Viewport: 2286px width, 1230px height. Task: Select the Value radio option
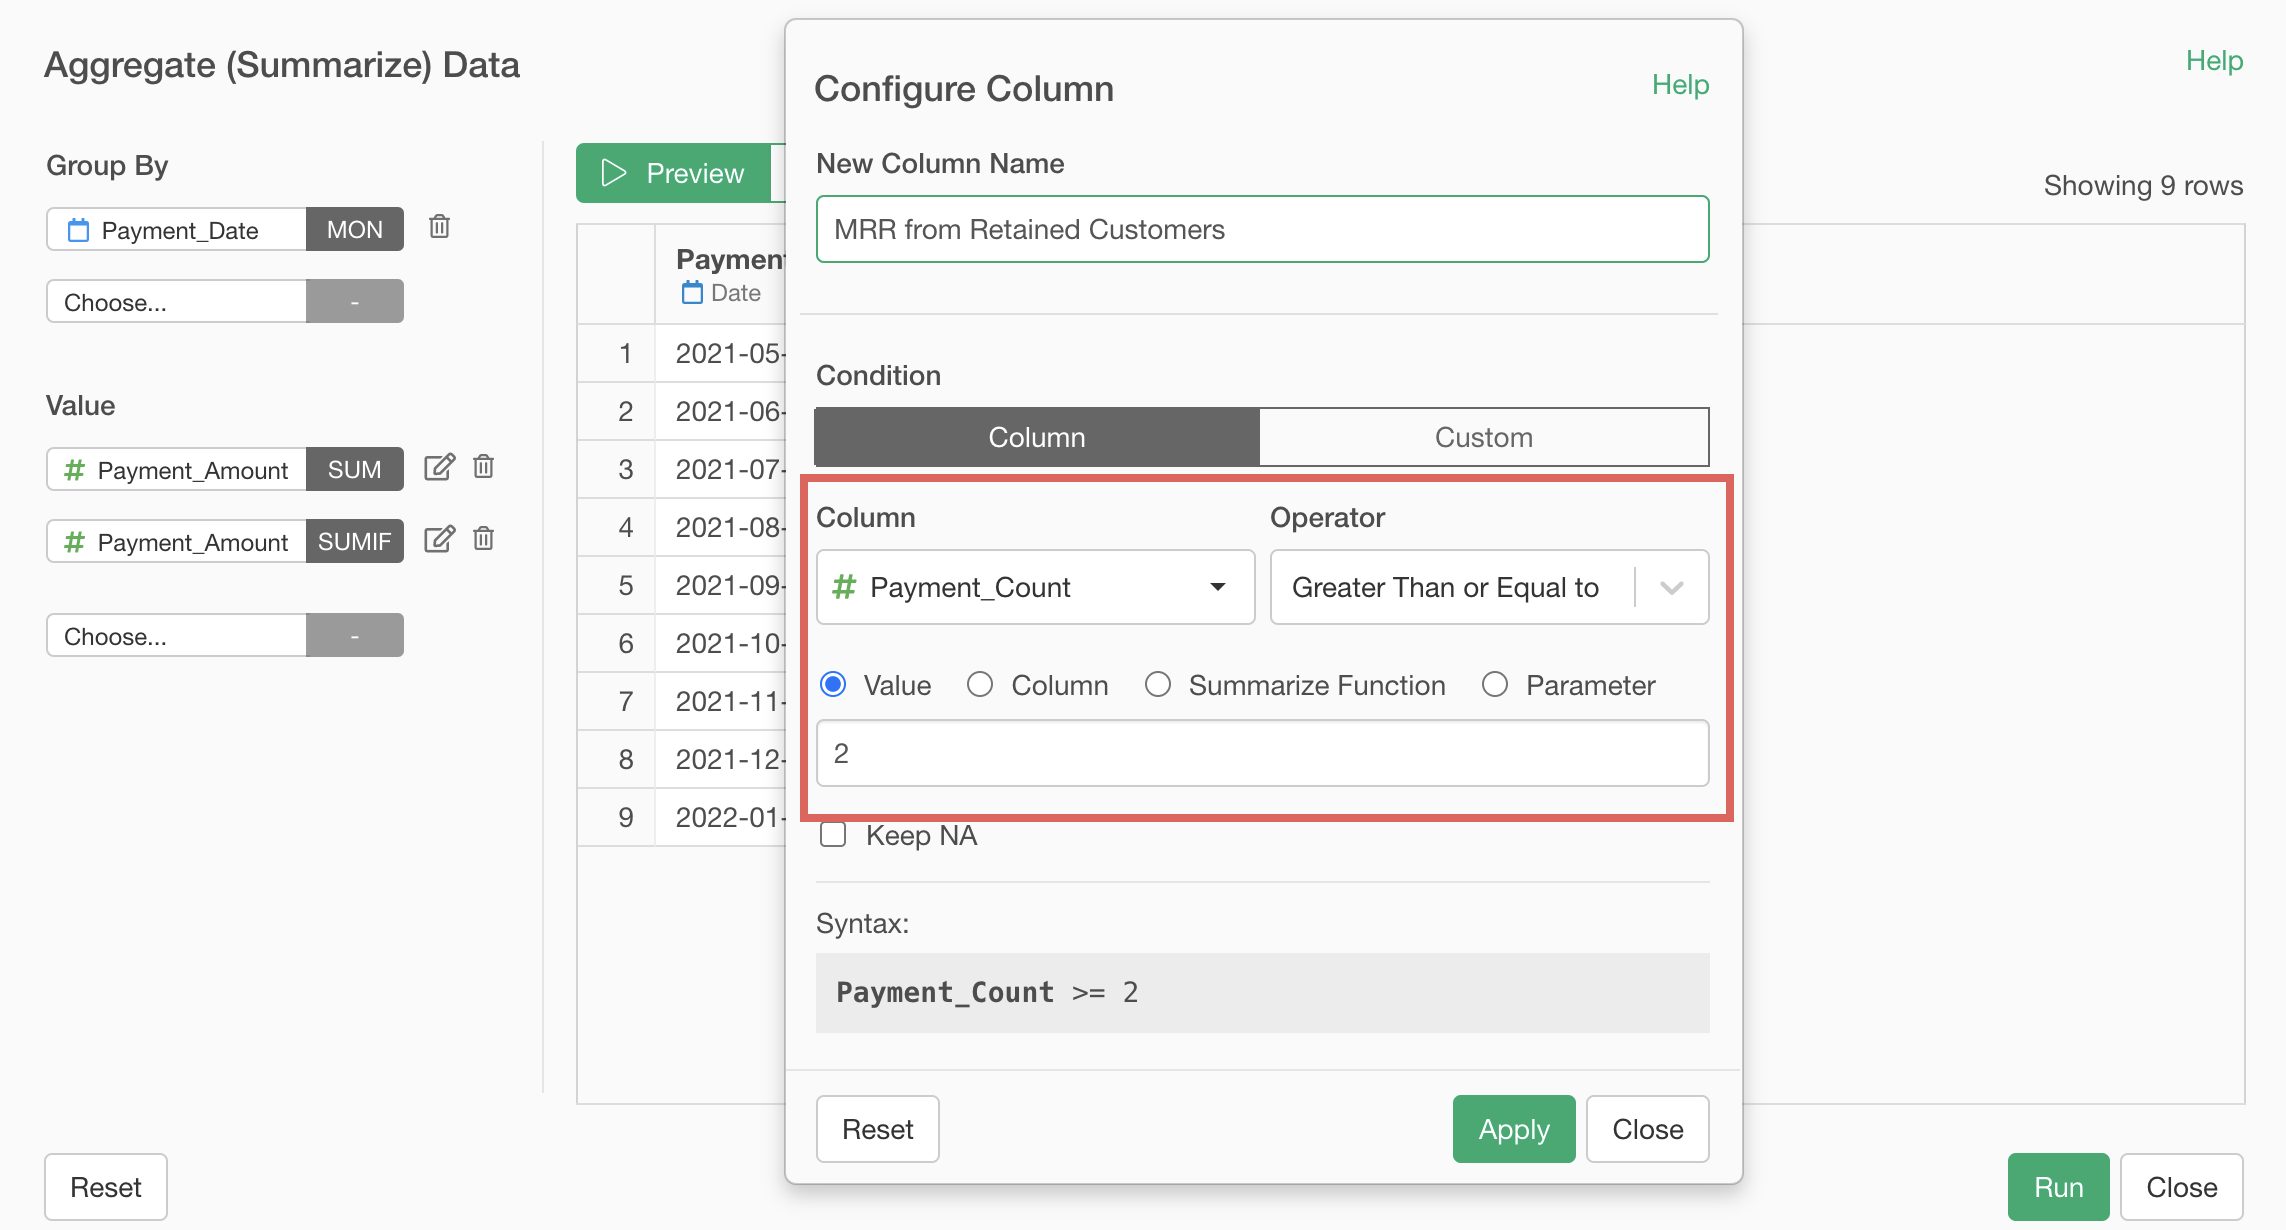point(833,685)
